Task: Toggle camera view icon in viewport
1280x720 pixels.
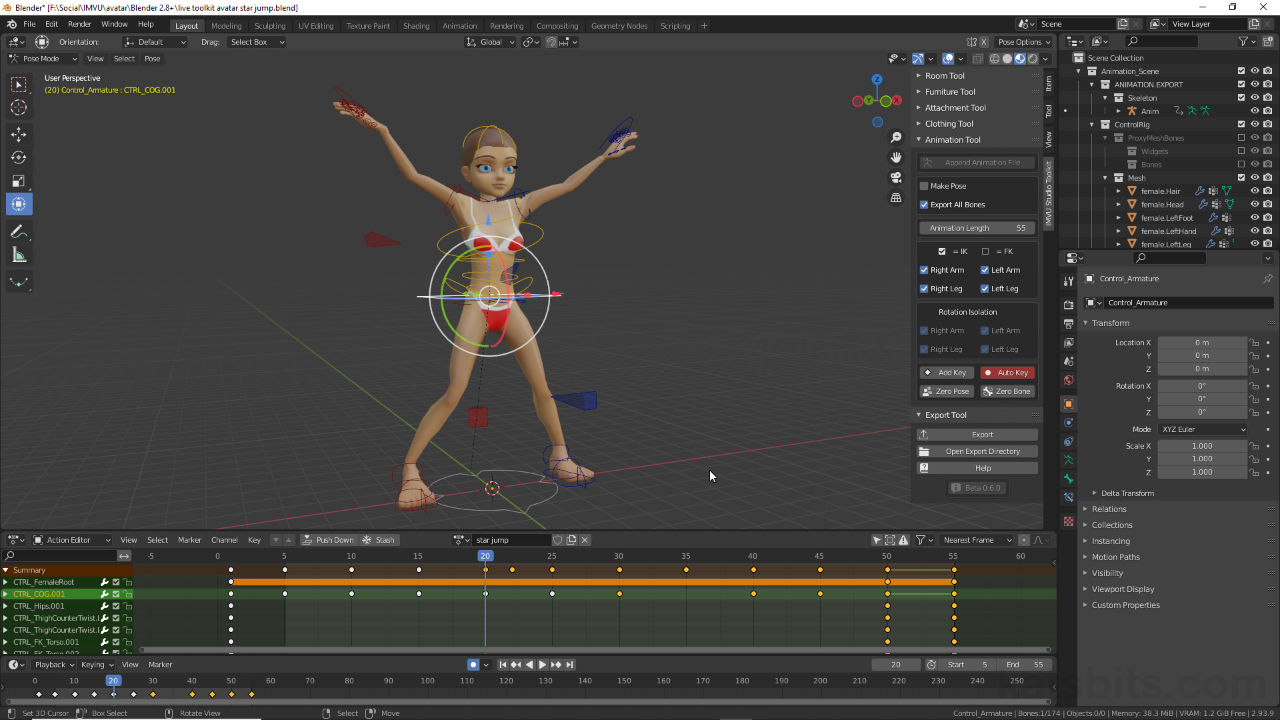Action: pos(896,177)
